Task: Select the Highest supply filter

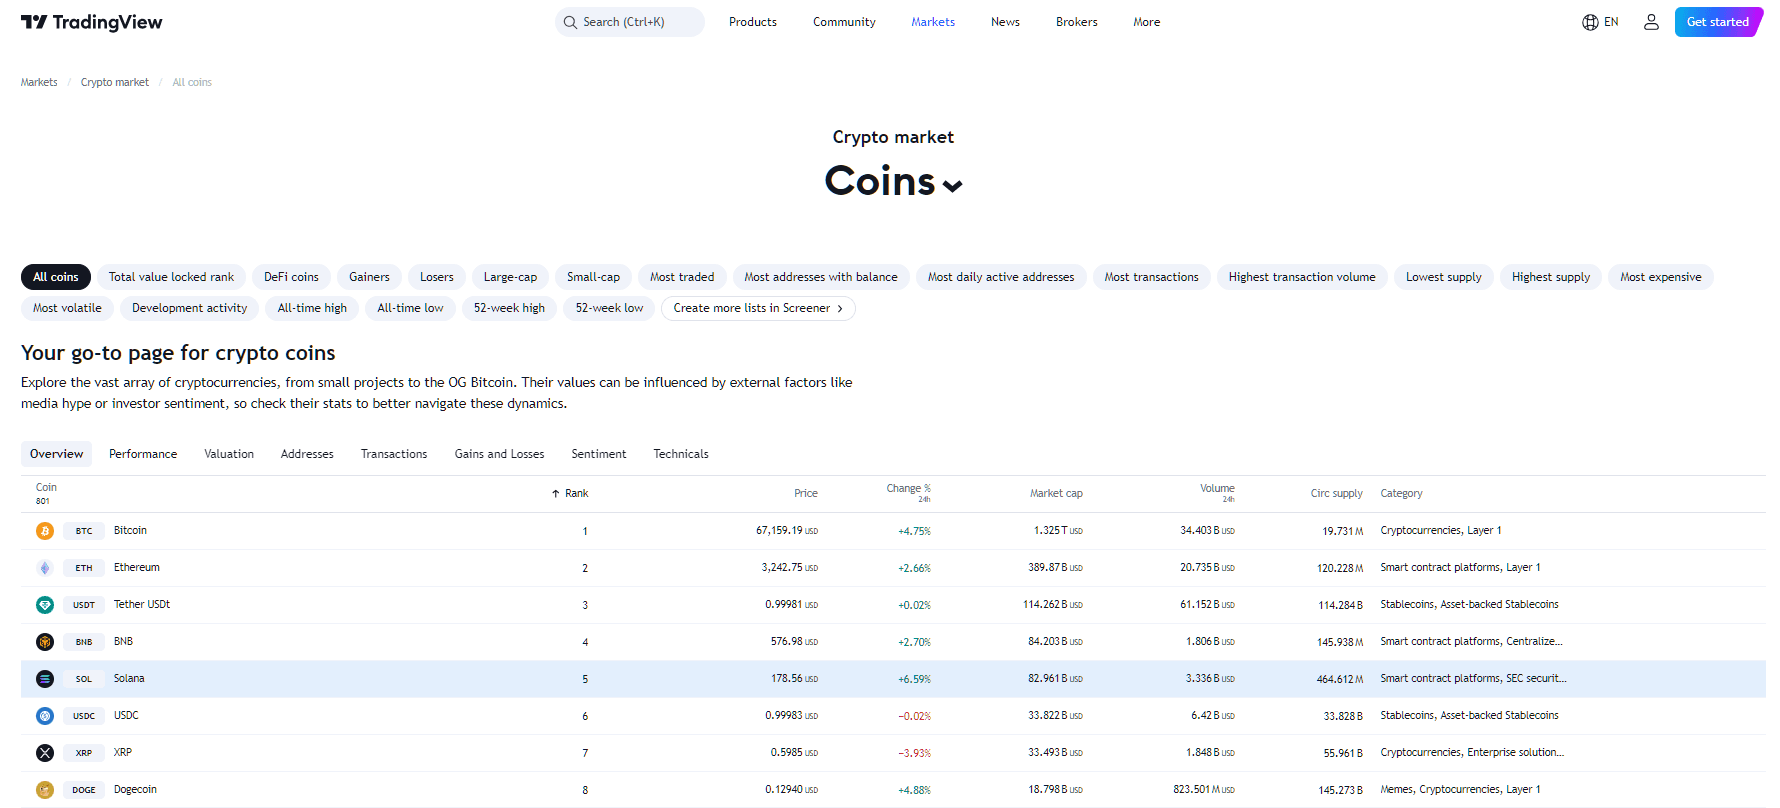Action: click(1551, 277)
